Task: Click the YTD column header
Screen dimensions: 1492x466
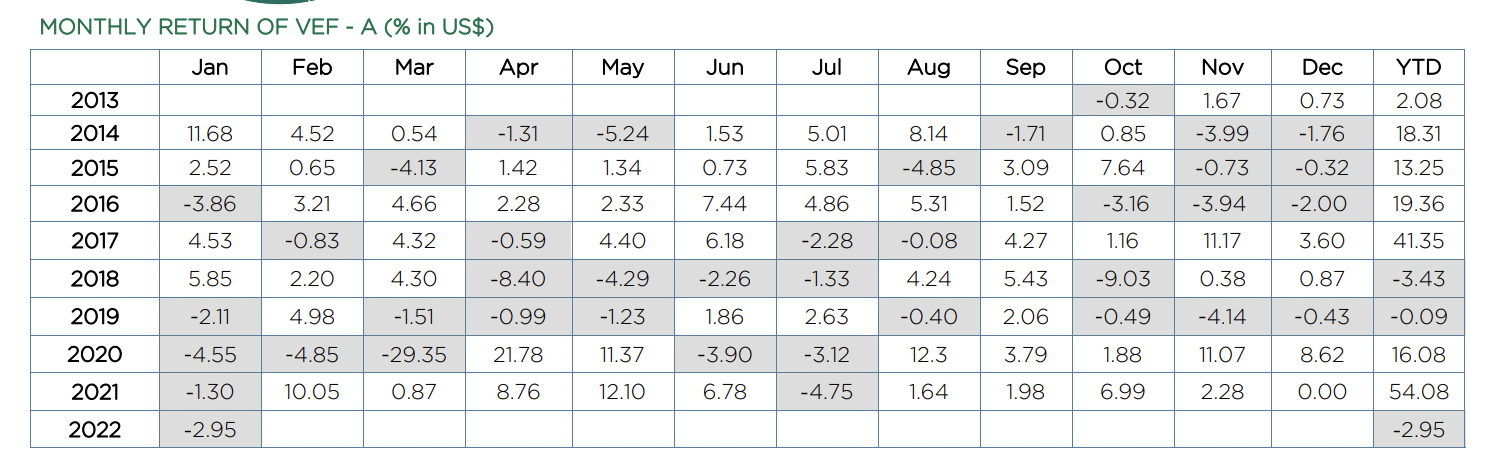Action: [x=1418, y=67]
